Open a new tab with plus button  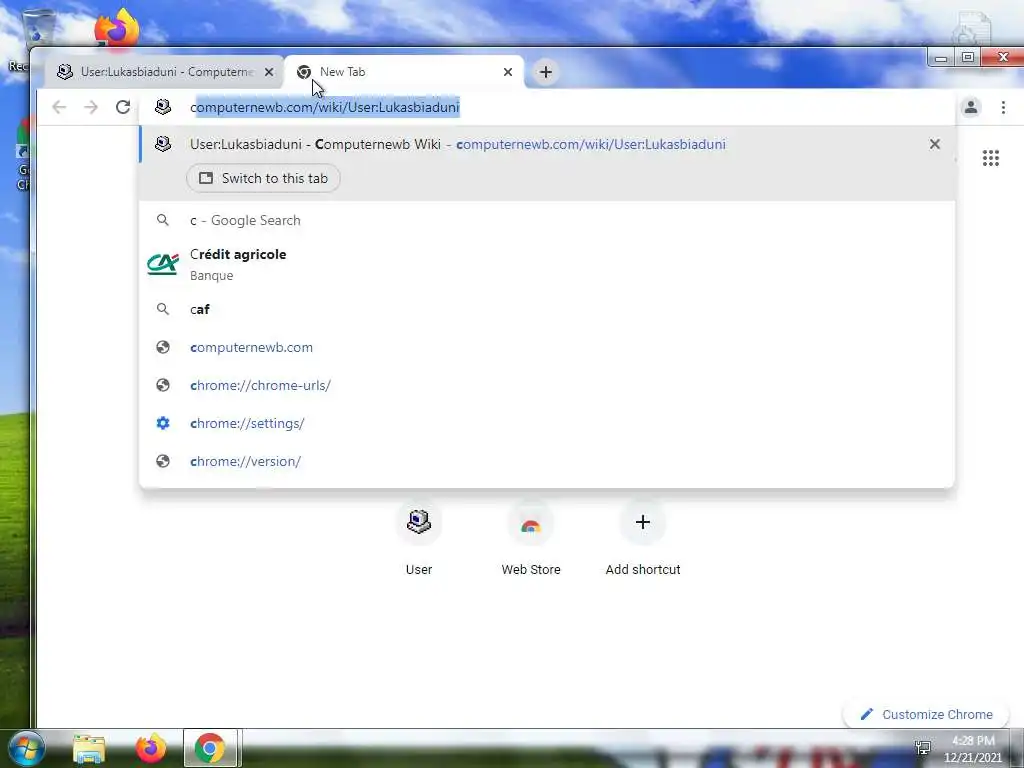click(546, 72)
